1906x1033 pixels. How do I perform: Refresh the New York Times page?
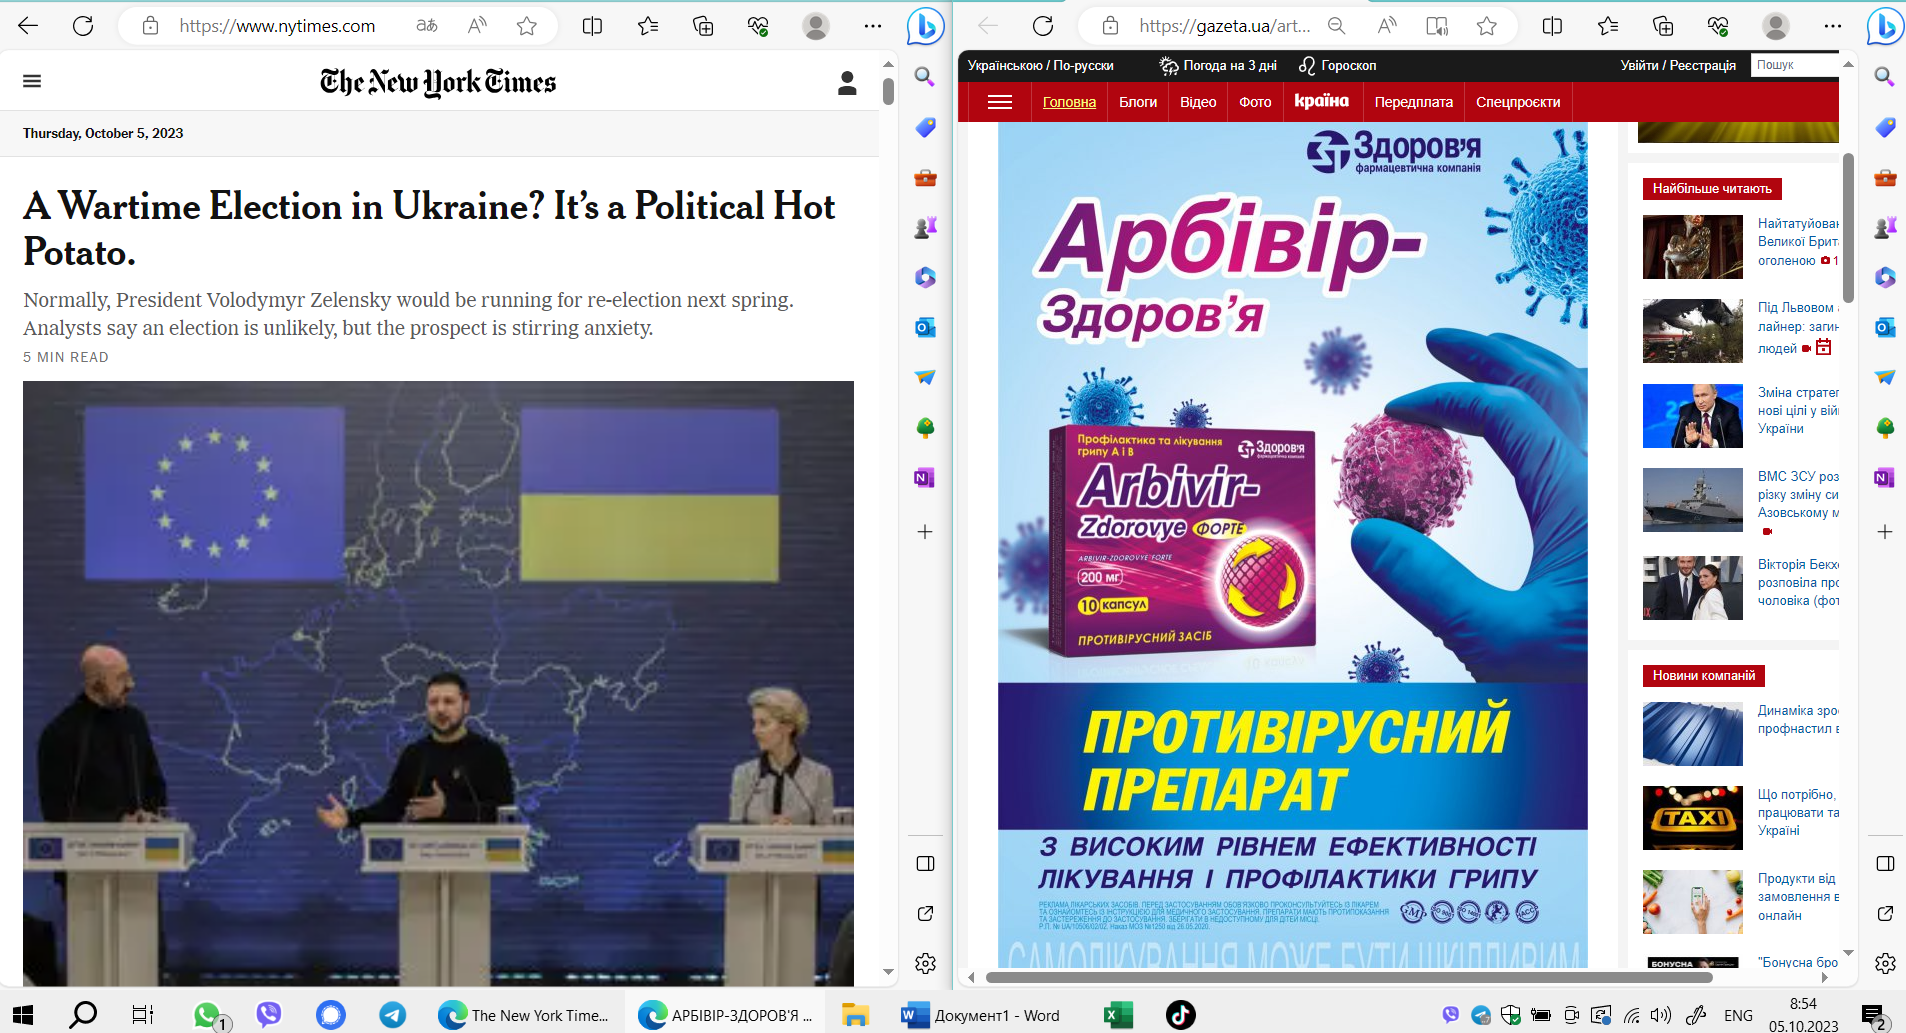tap(83, 26)
